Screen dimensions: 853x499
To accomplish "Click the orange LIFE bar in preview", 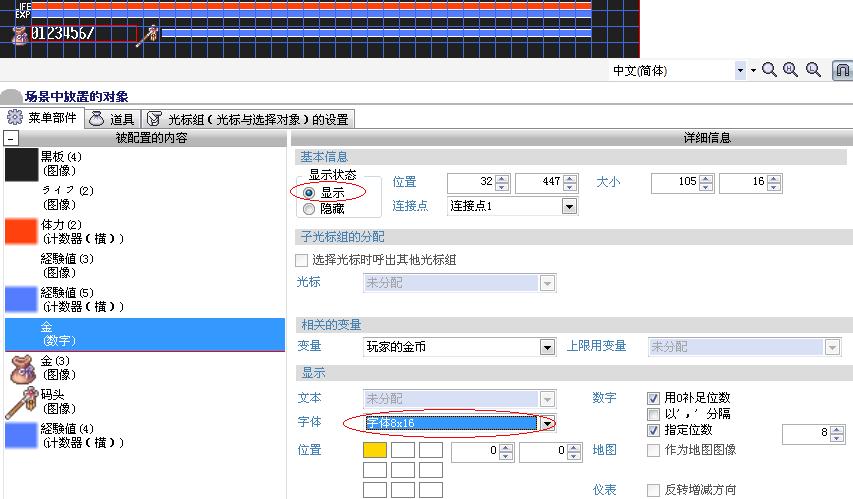I will 312,6.
